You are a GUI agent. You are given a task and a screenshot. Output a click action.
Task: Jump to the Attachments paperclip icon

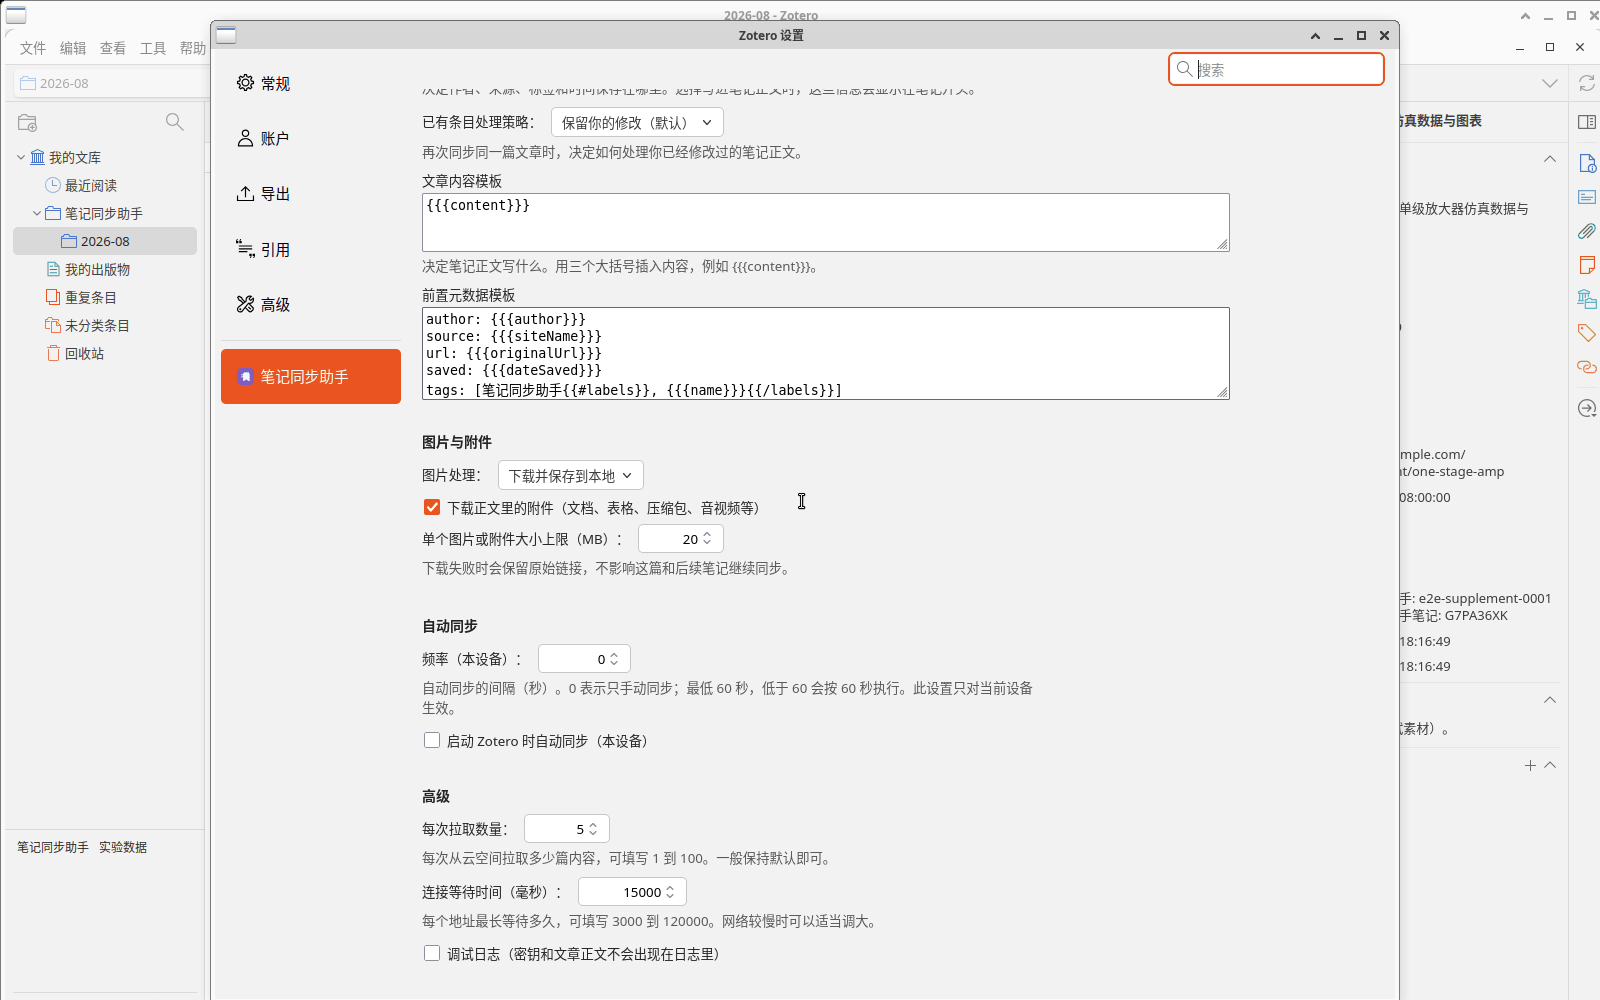pos(1587,231)
